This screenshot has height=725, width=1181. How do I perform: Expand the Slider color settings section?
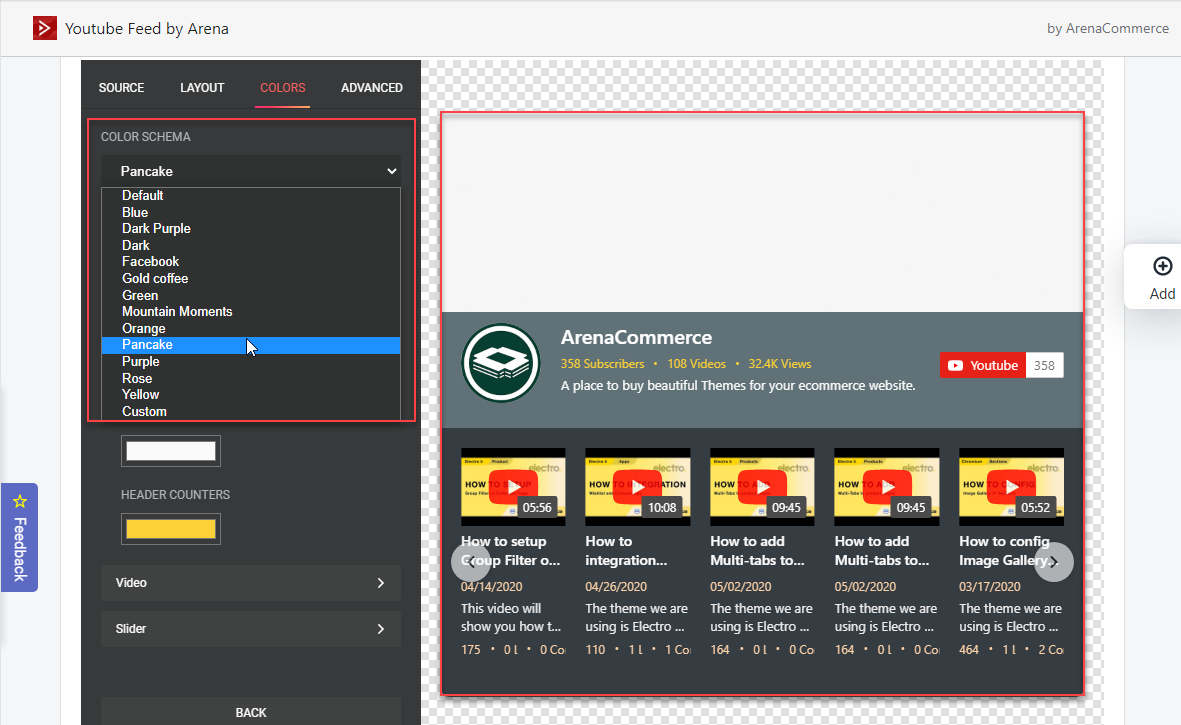pos(251,629)
